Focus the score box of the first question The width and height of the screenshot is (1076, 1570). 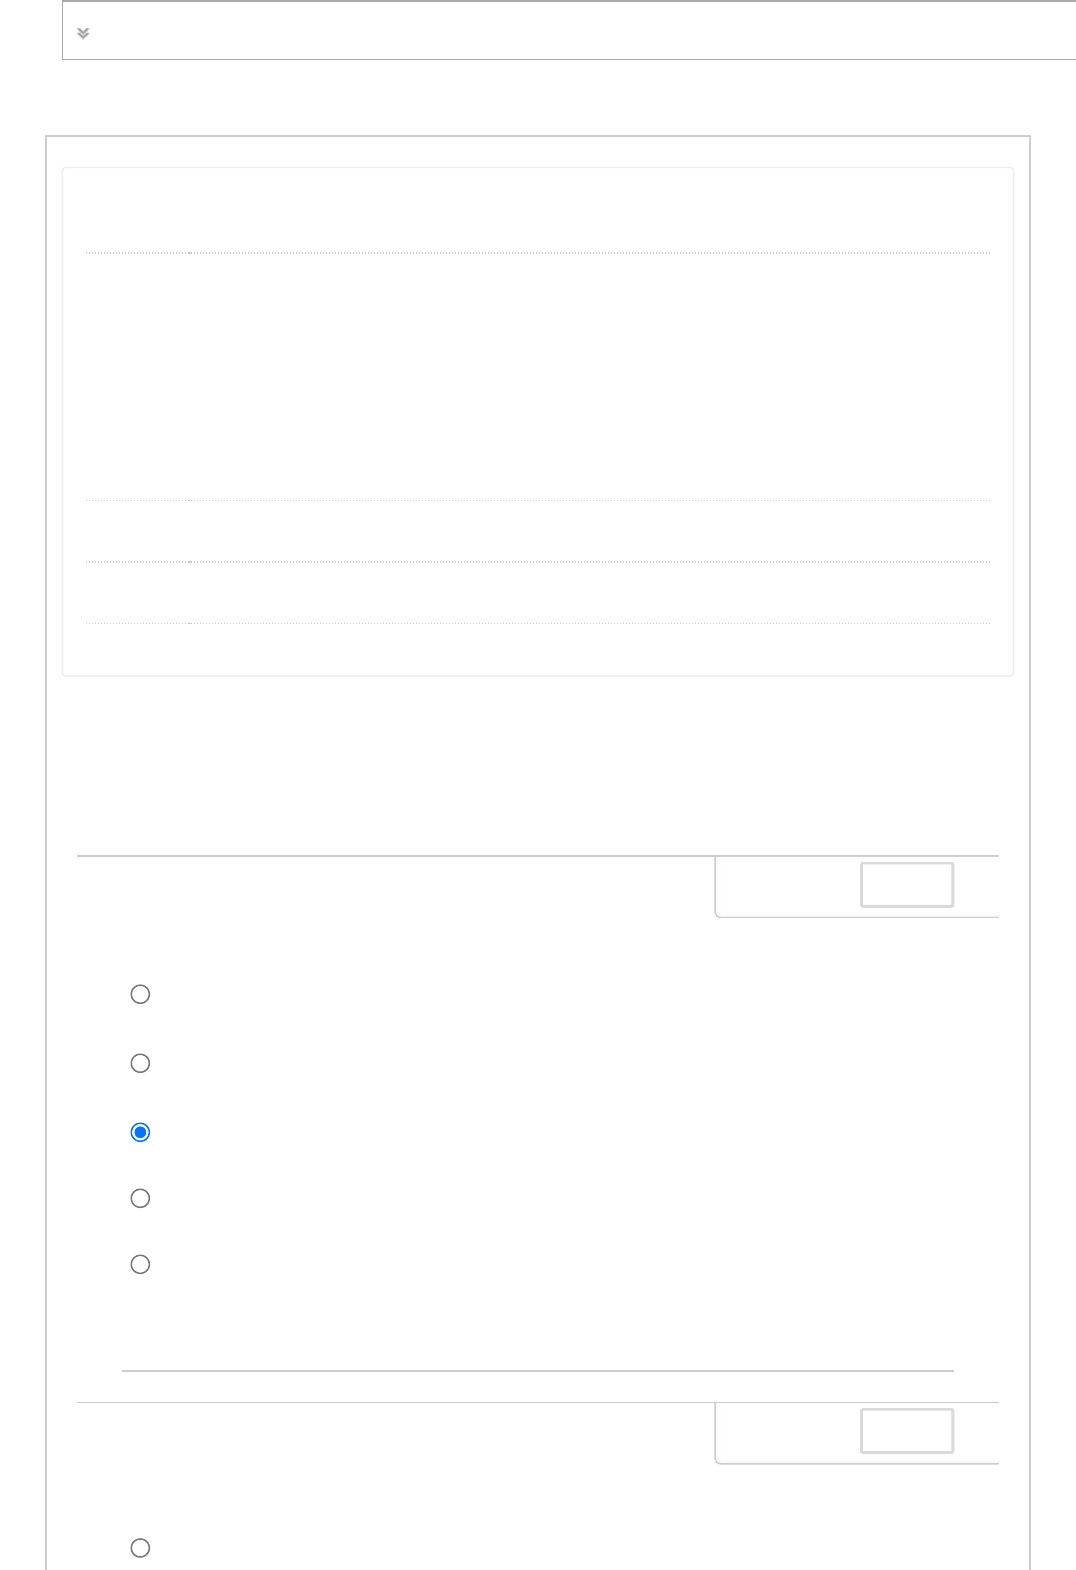[906, 885]
